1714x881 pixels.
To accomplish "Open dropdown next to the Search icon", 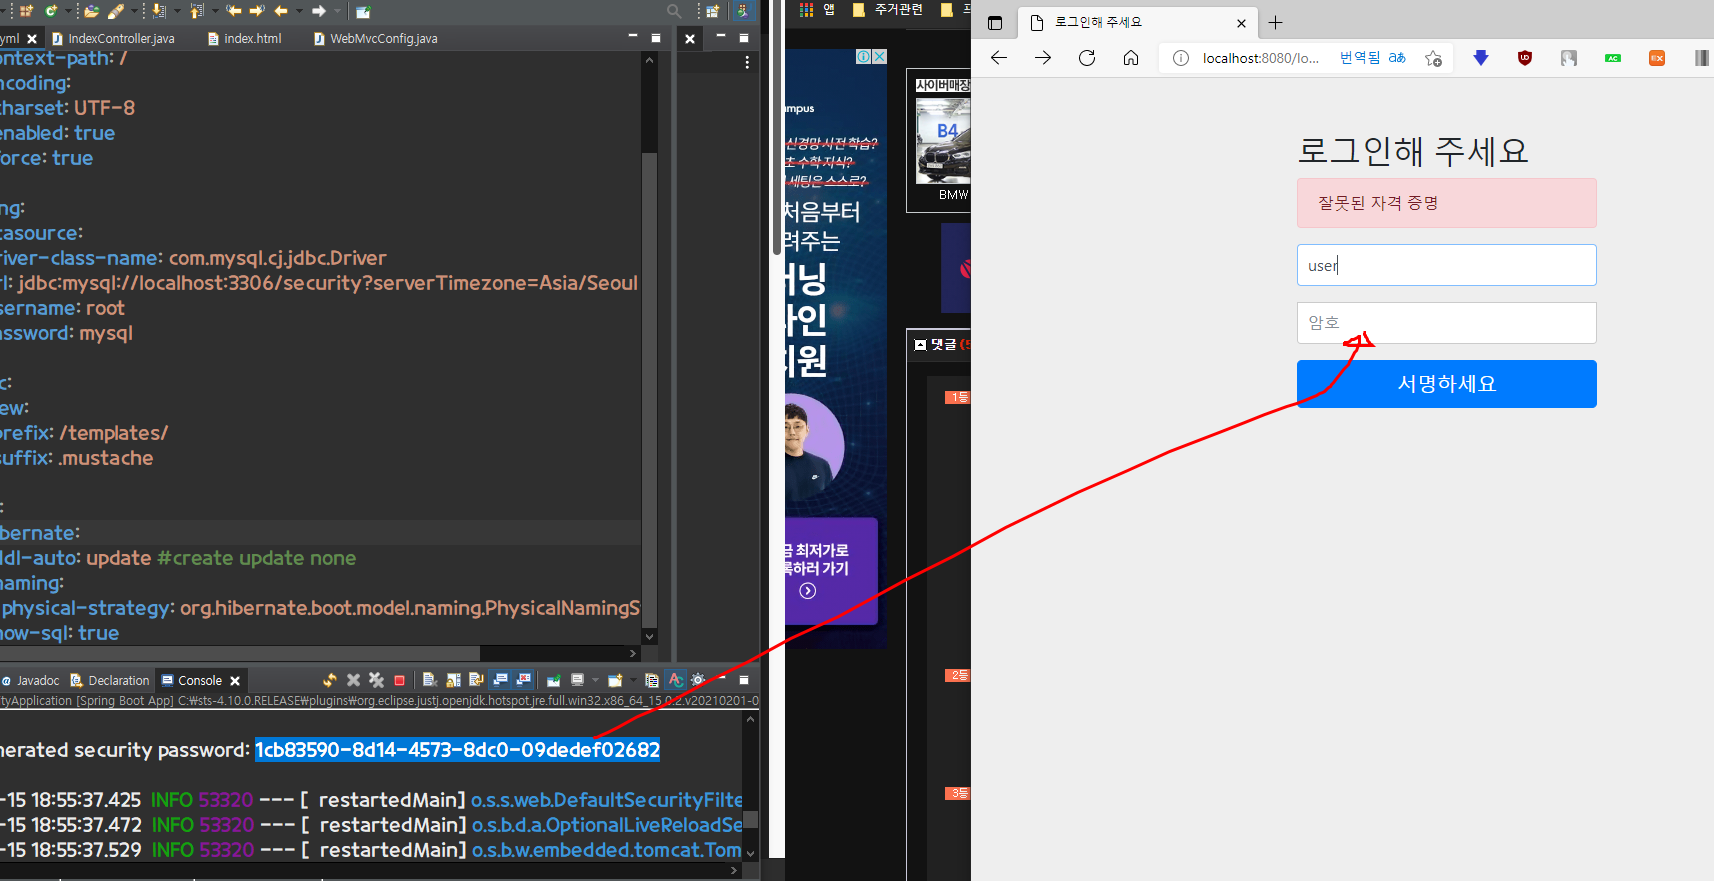I will click(x=133, y=11).
